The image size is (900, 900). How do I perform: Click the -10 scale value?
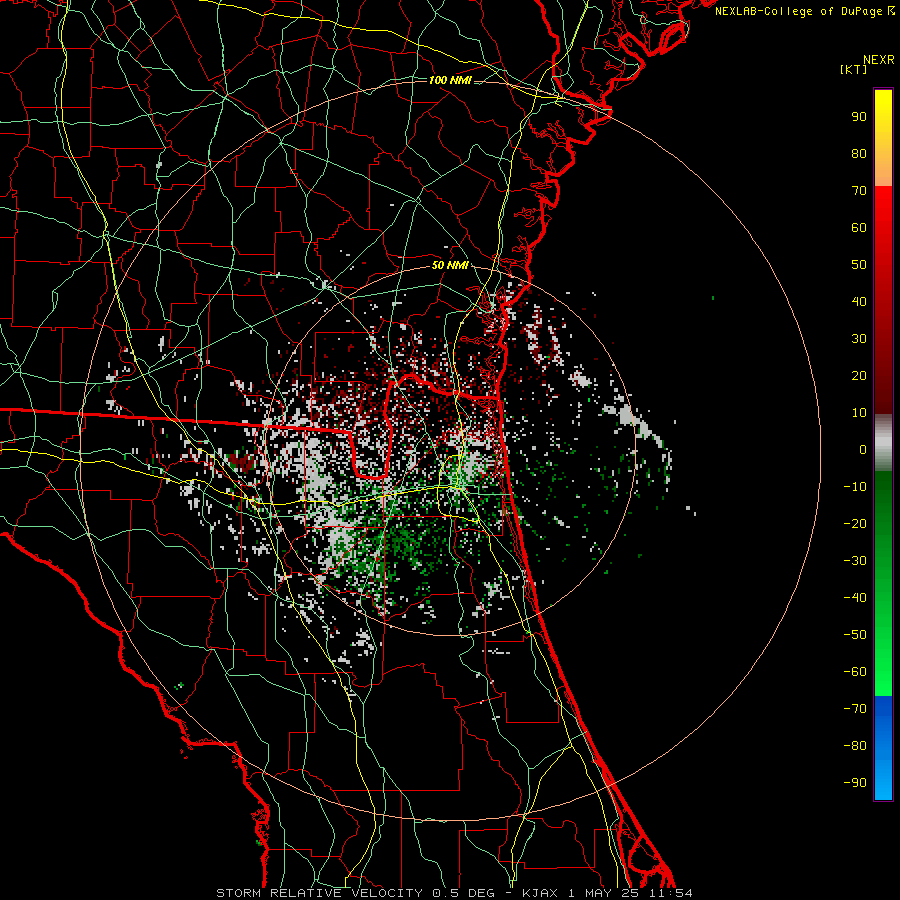pos(855,487)
